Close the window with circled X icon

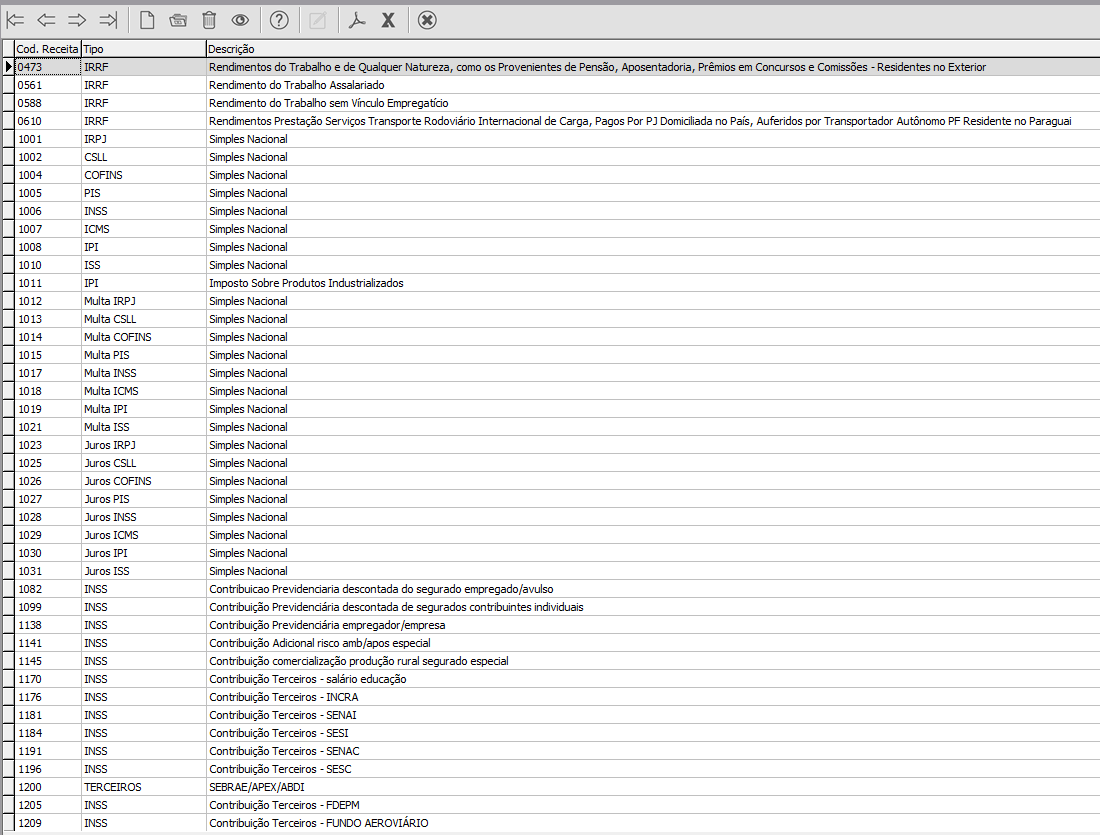click(x=427, y=20)
